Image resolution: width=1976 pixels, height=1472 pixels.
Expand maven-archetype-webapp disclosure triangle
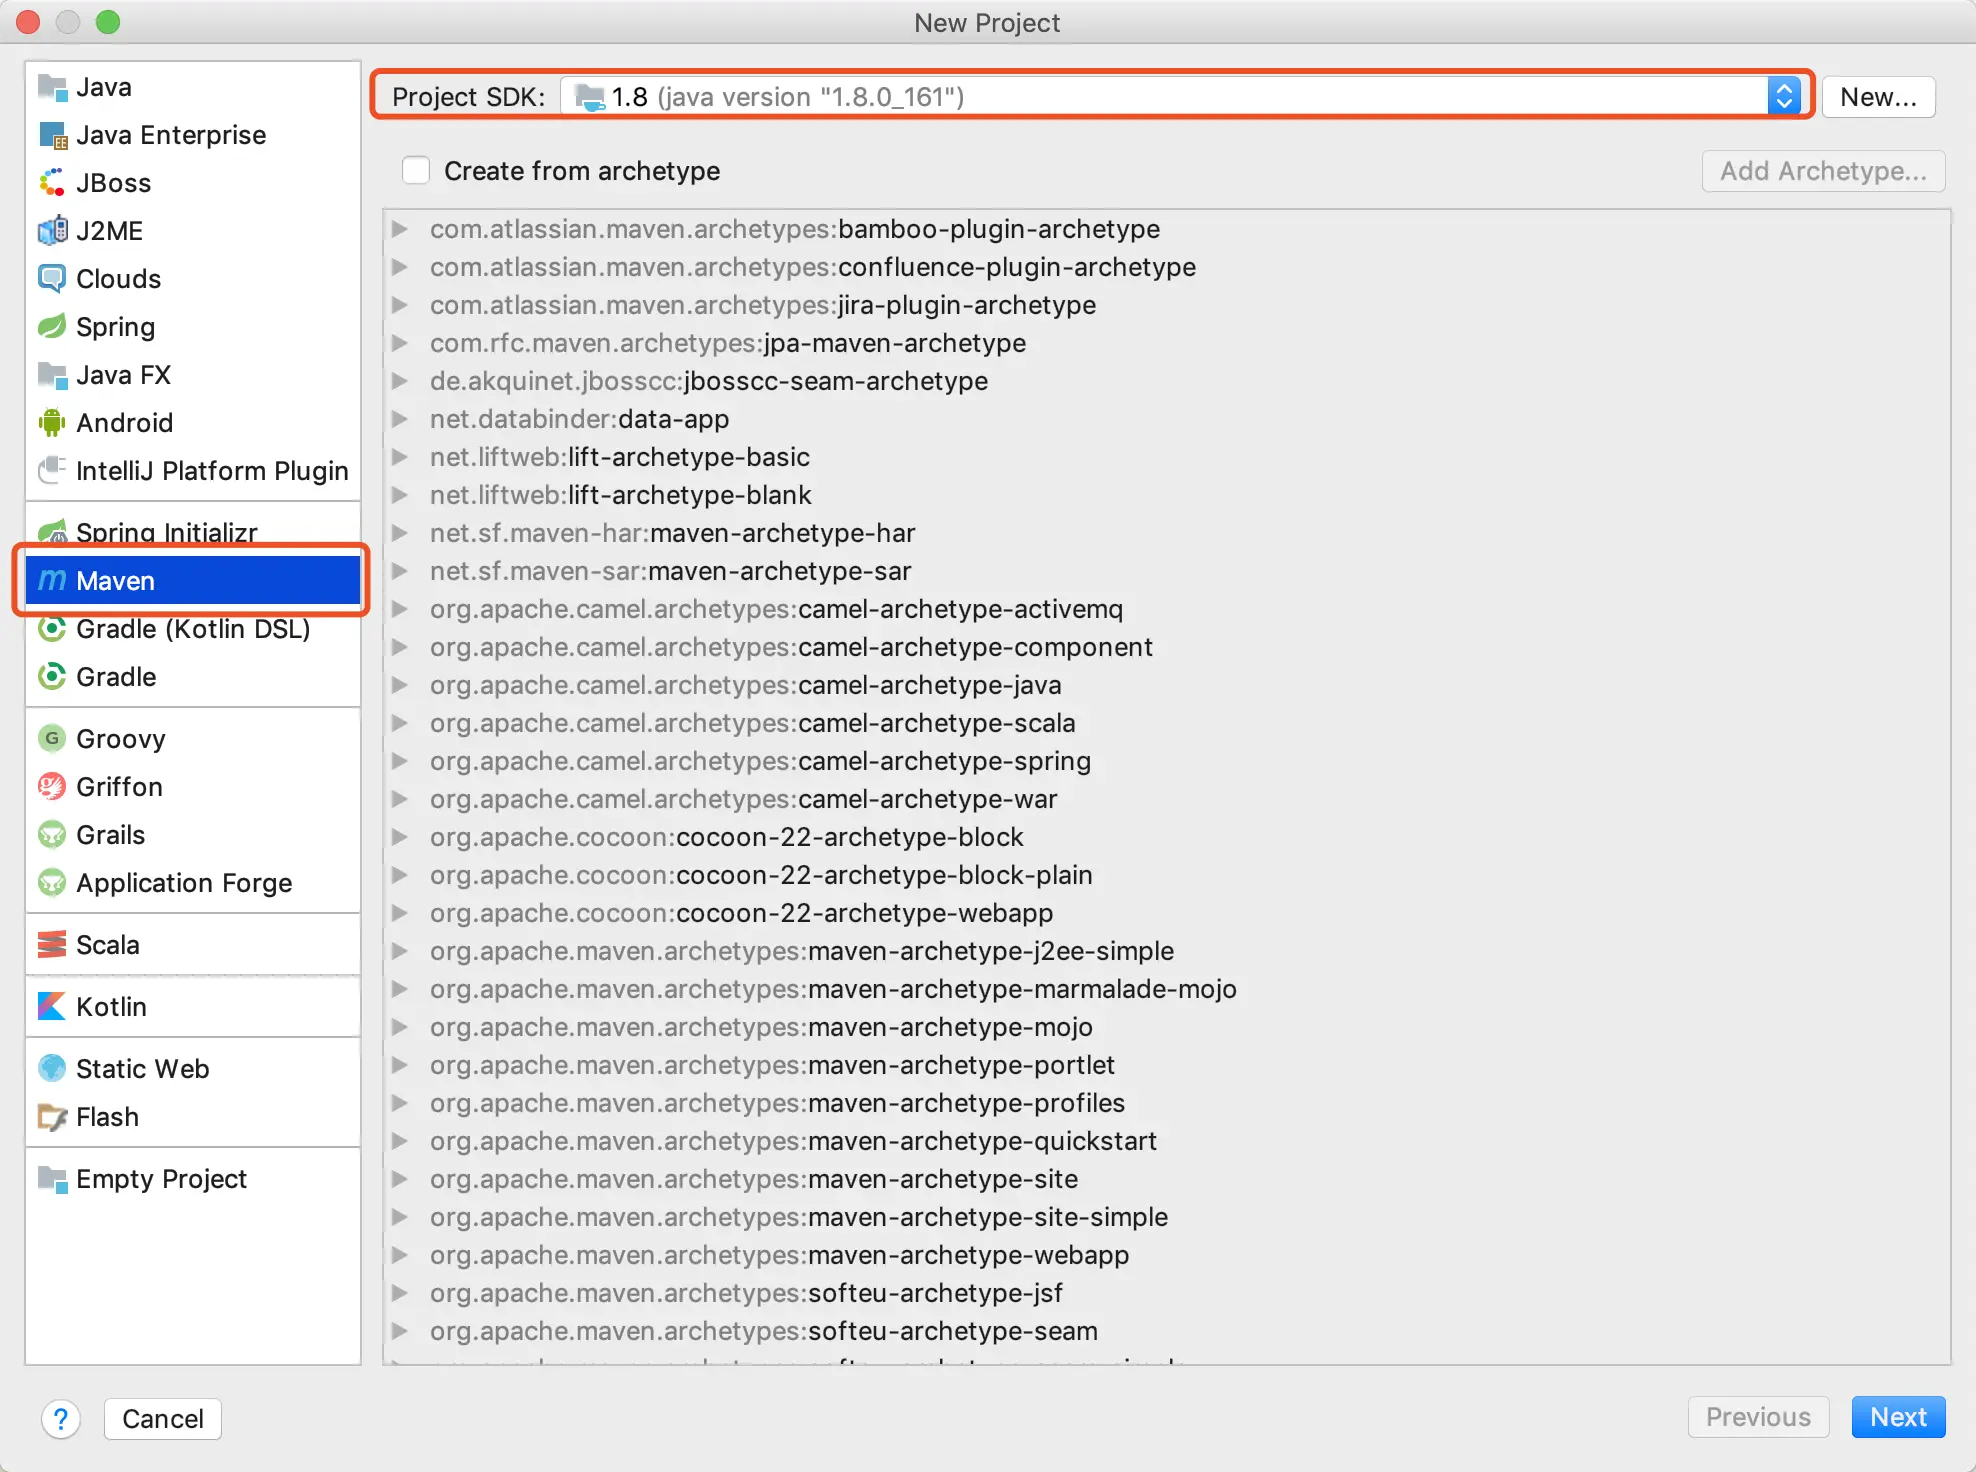(x=400, y=1255)
